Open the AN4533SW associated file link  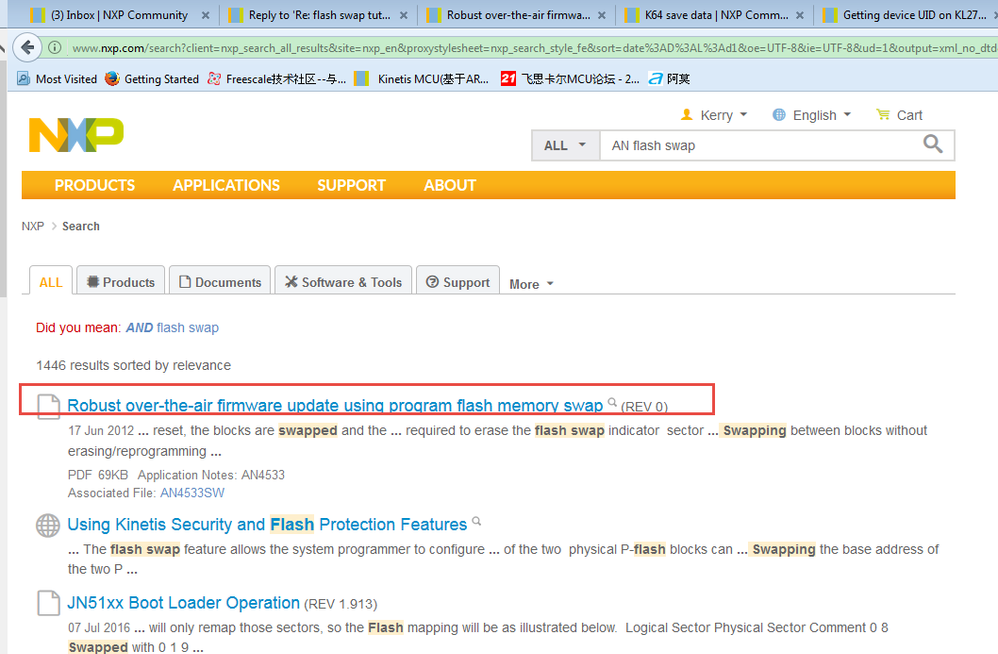(192, 493)
